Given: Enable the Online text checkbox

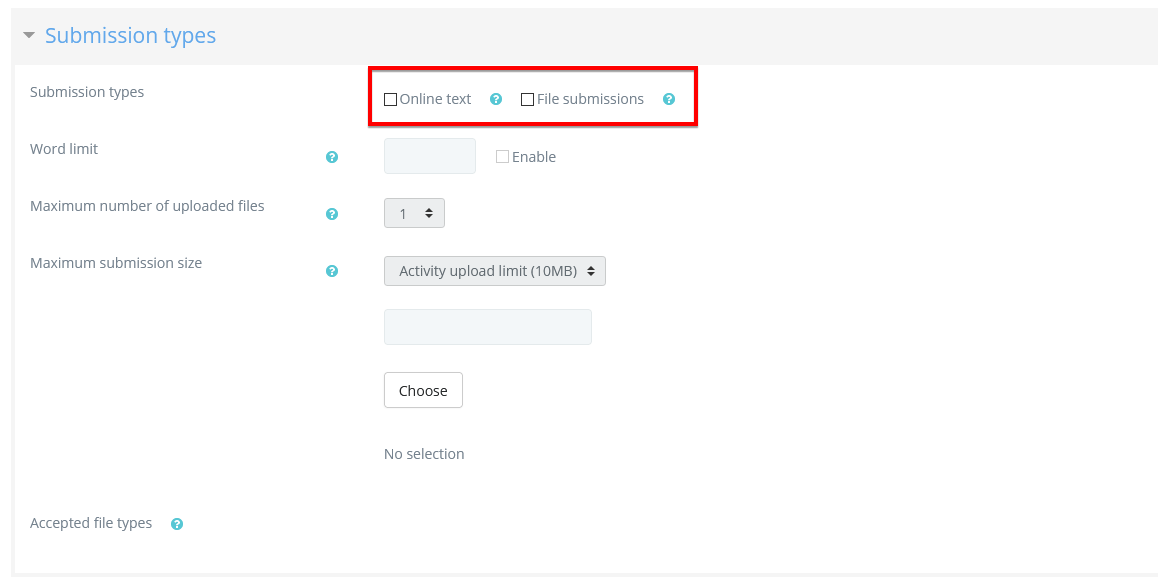Looking at the screenshot, I should (391, 100).
